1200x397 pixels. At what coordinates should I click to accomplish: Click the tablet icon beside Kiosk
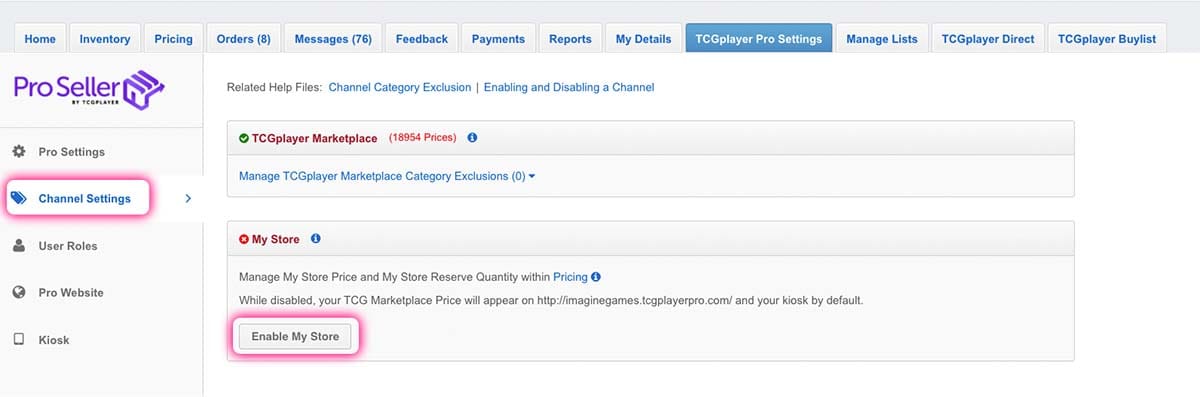point(18,340)
